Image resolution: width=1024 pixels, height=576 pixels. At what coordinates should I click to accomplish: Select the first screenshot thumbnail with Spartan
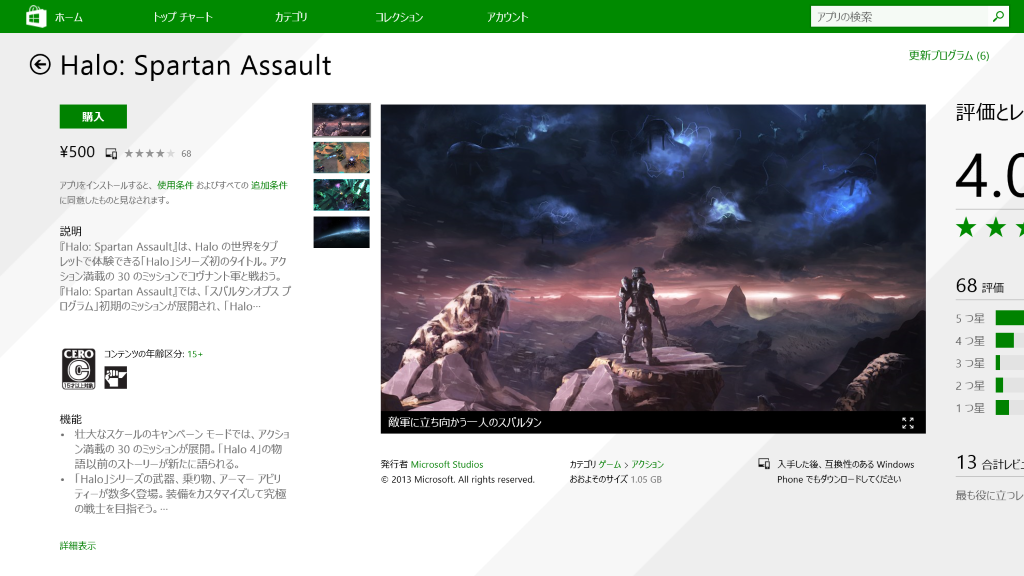(x=342, y=120)
